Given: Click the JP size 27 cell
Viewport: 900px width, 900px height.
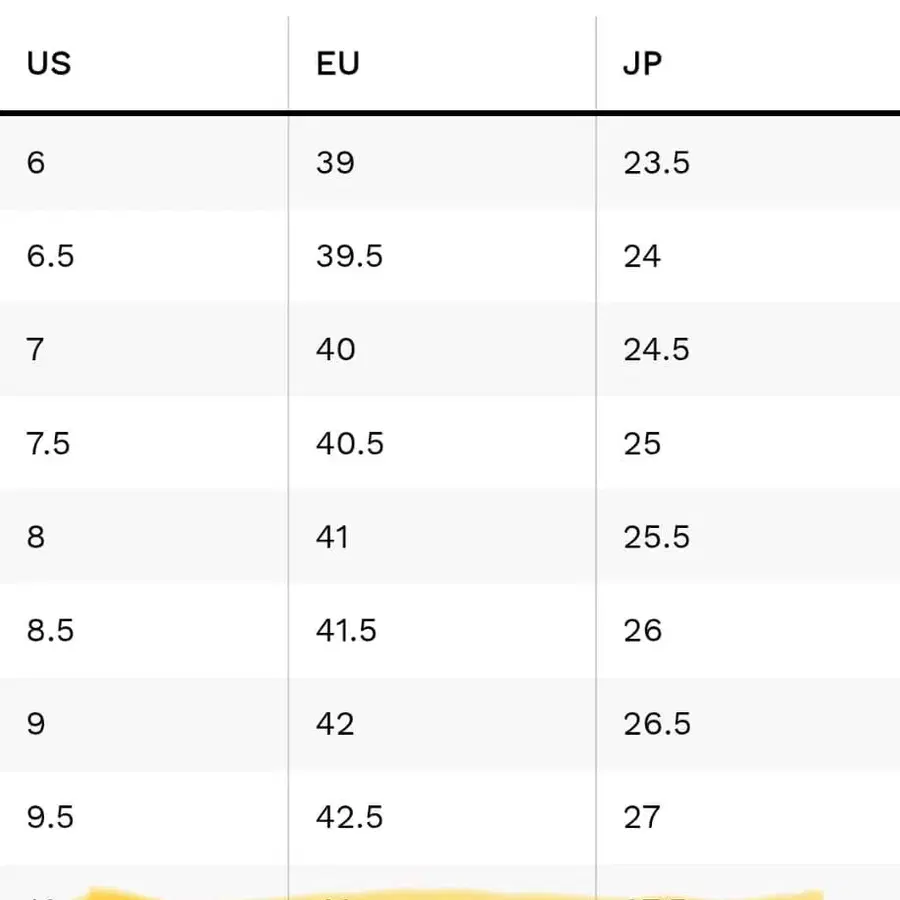Looking at the screenshot, I should [642, 817].
